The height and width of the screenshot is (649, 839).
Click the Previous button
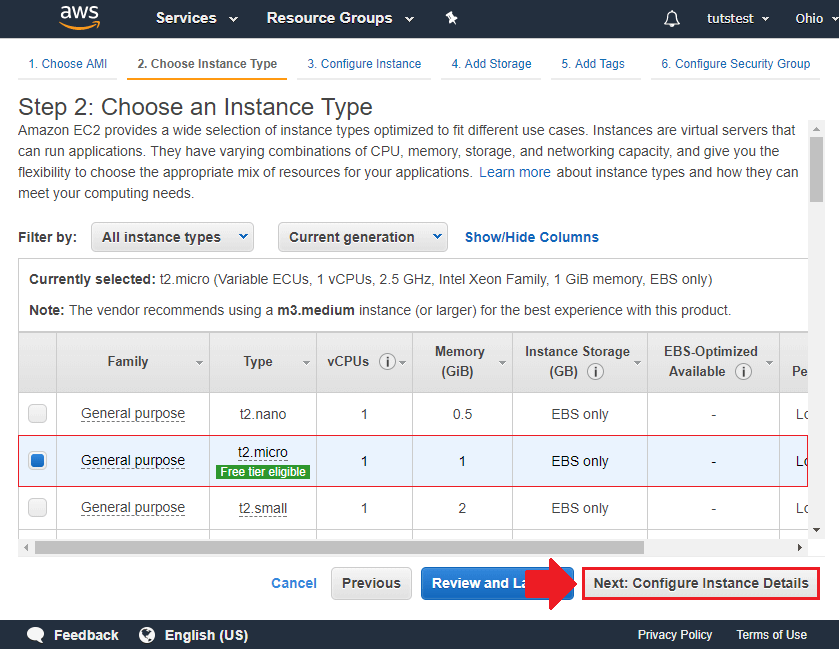click(x=371, y=583)
